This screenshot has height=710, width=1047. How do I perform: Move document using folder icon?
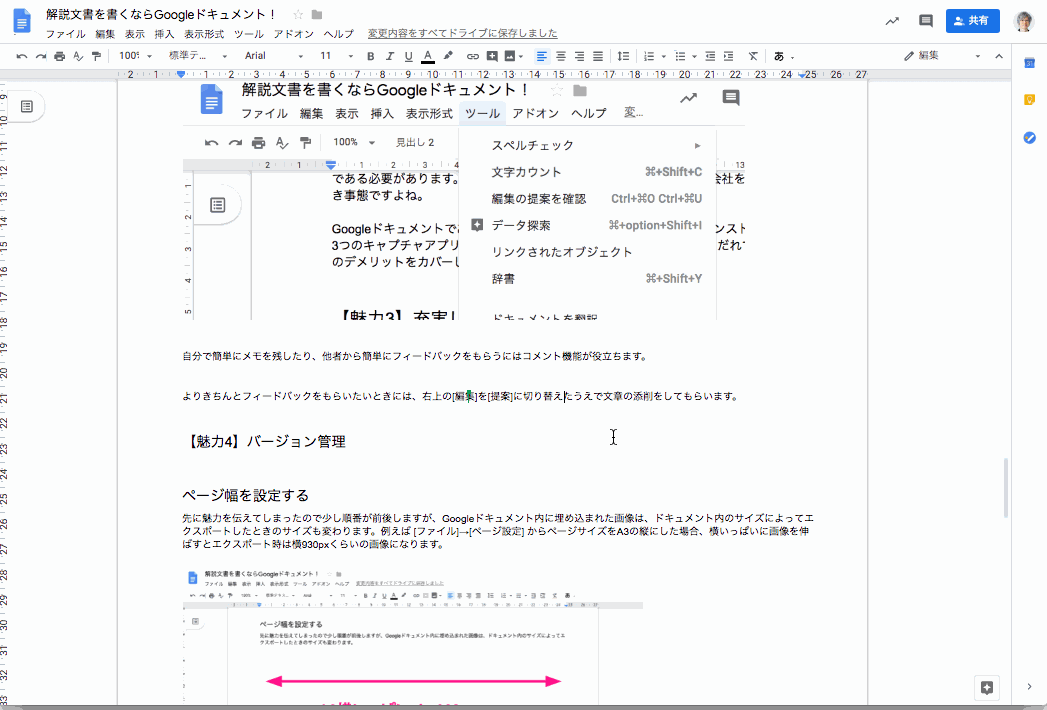point(317,15)
